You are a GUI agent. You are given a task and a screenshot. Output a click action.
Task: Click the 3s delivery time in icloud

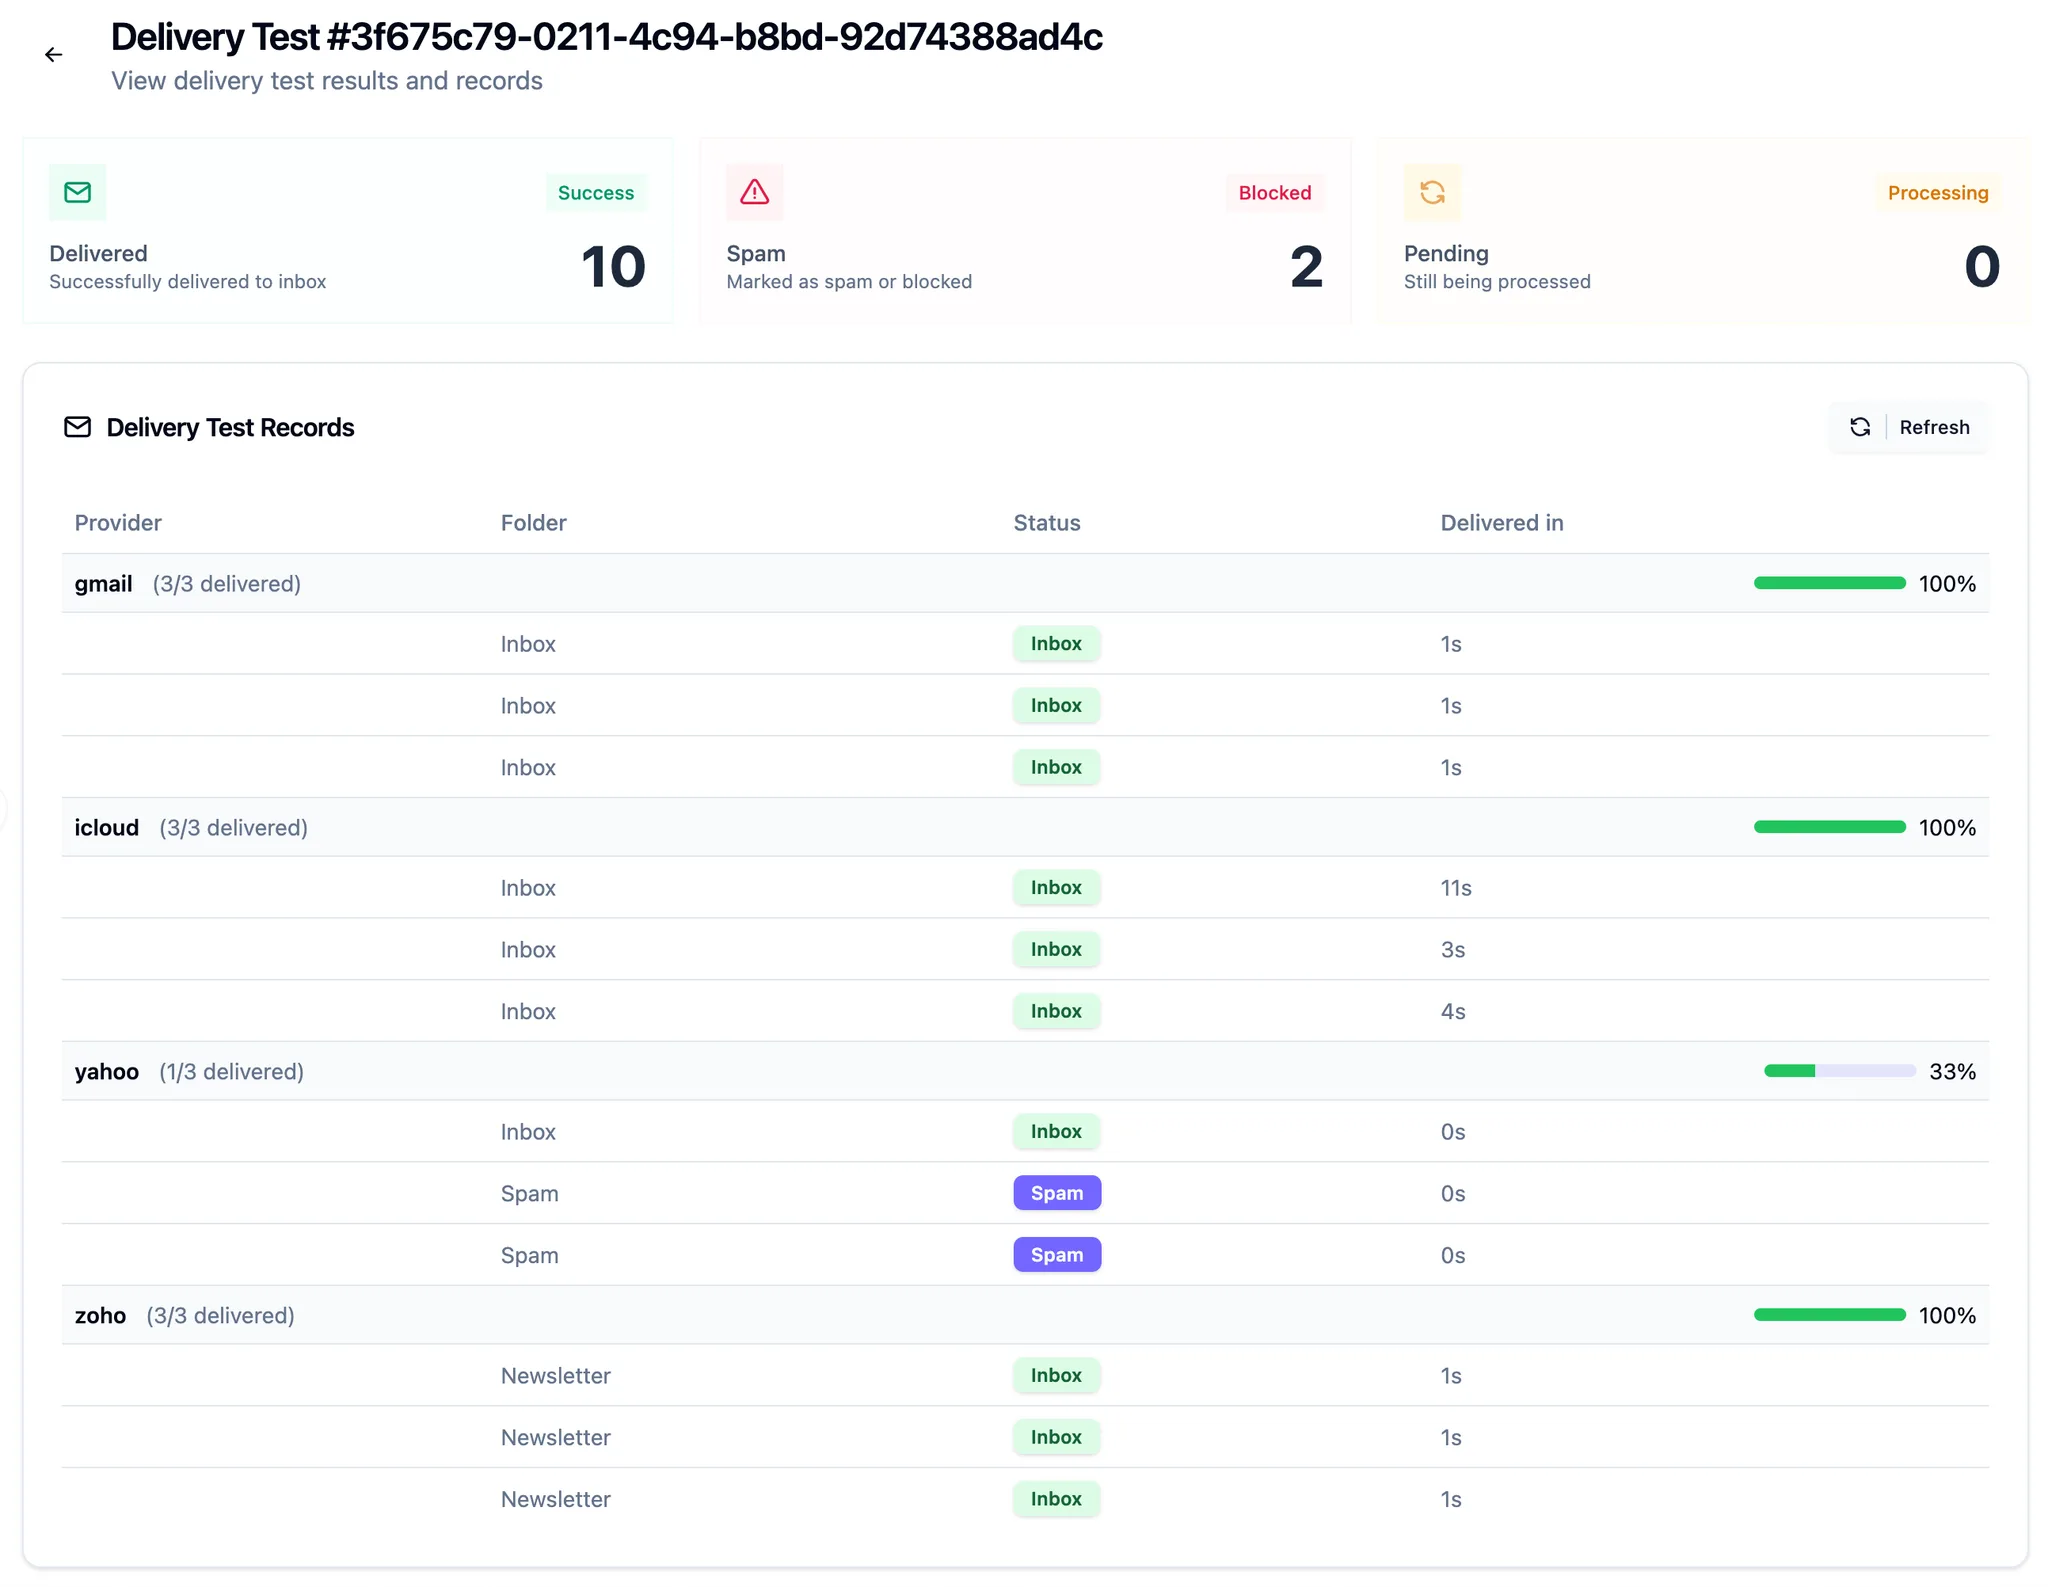[x=1453, y=950]
